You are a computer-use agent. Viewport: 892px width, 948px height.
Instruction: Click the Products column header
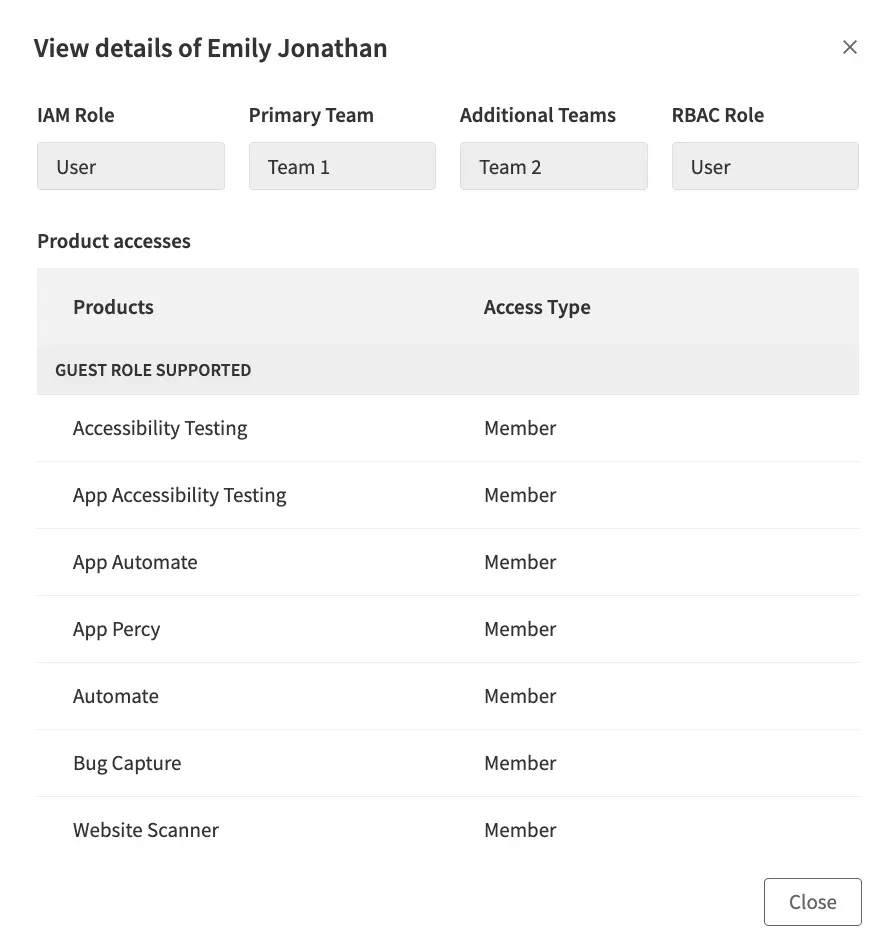pos(113,307)
